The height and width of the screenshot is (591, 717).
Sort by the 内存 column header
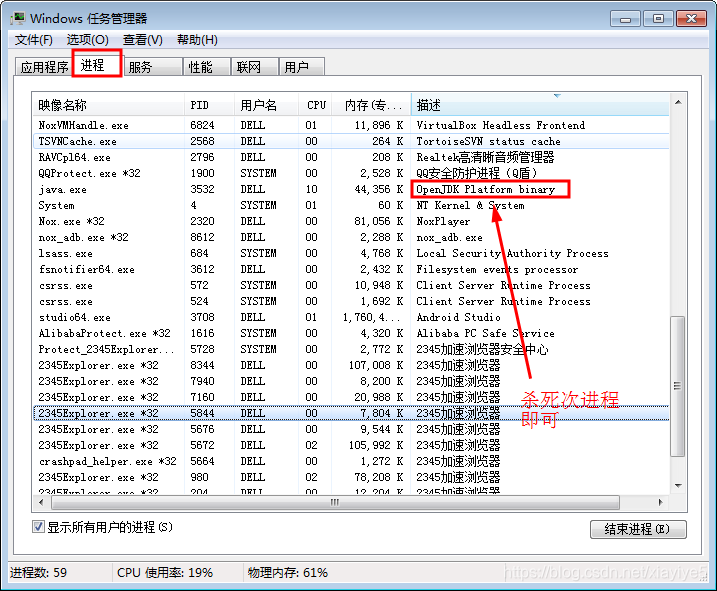click(x=372, y=105)
